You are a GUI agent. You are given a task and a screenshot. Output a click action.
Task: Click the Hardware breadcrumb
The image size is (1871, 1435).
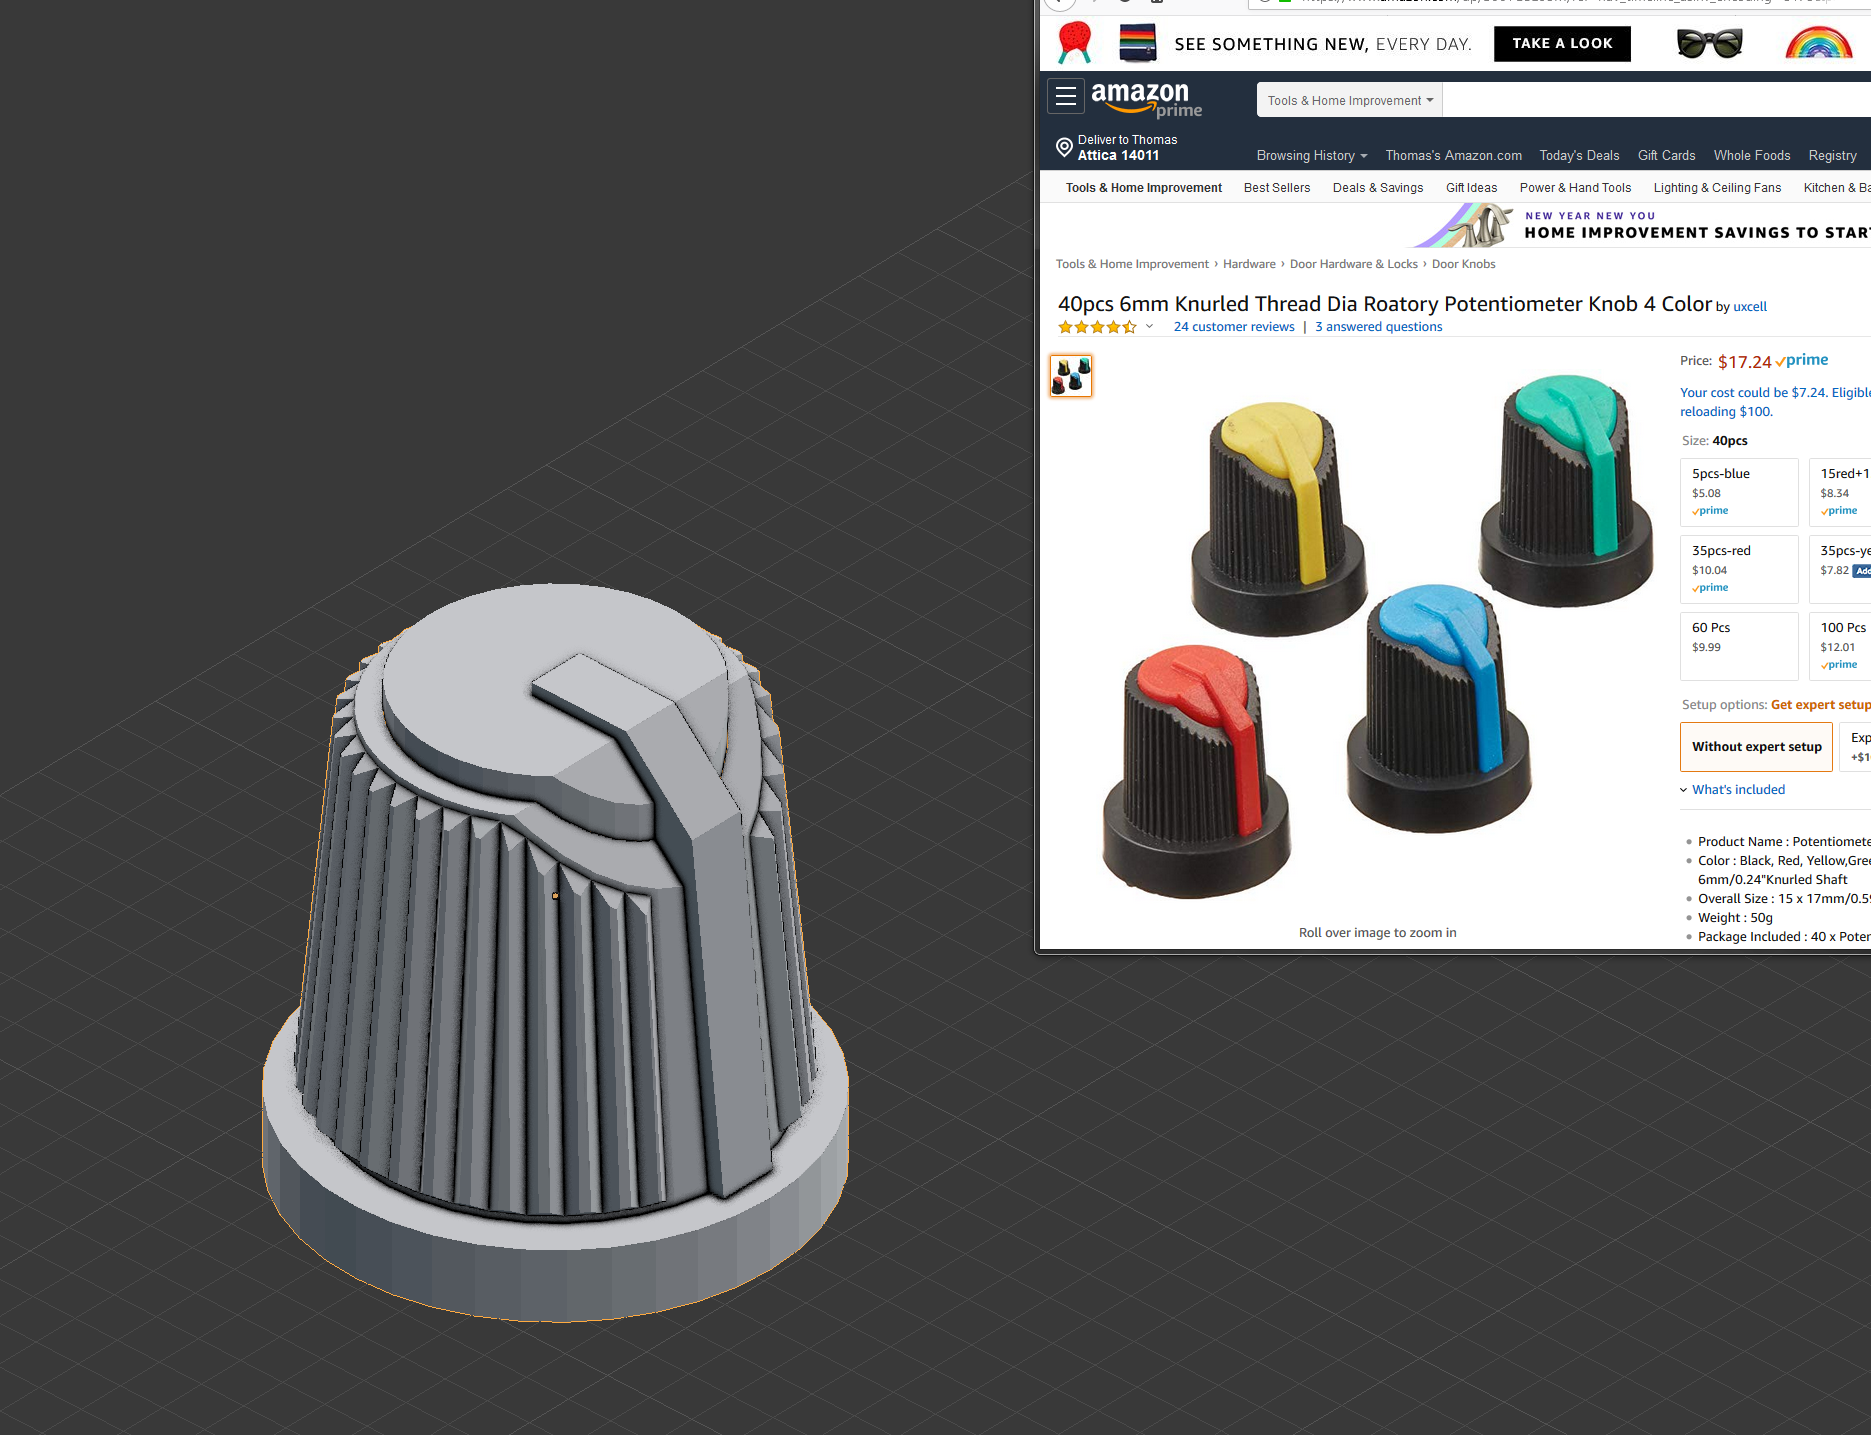[1249, 264]
